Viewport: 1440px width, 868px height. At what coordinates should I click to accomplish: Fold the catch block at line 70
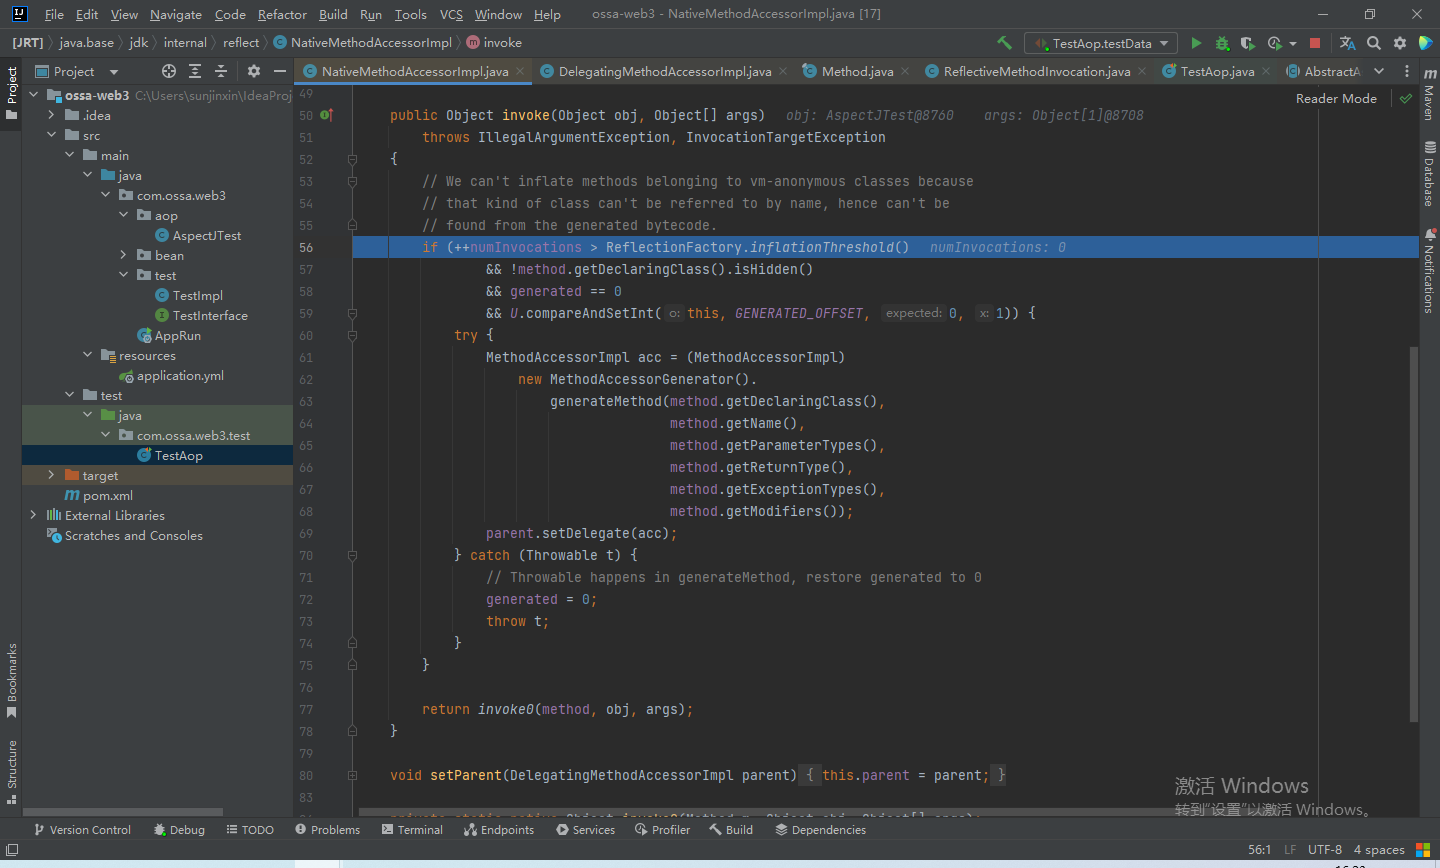coord(352,555)
